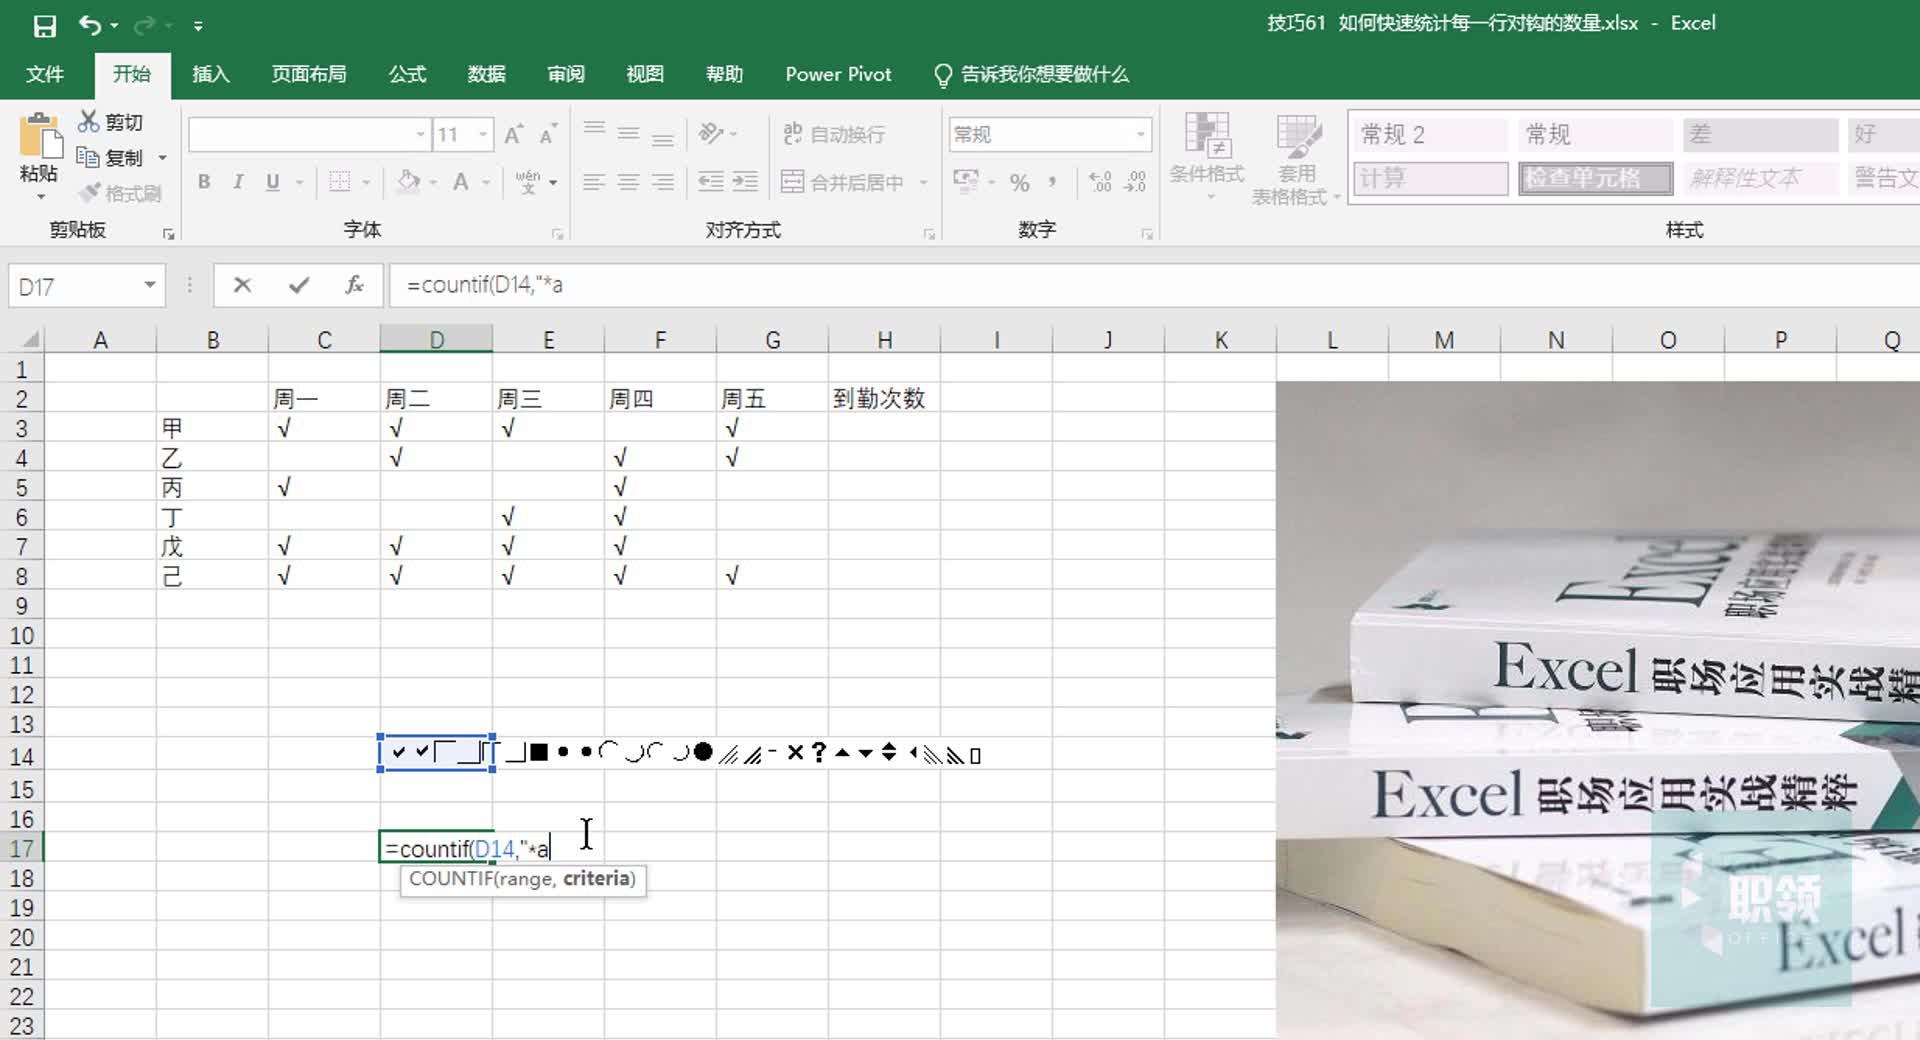Switch to the 数据 tab
Viewport: 1920px width, 1040px height.
click(486, 75)
